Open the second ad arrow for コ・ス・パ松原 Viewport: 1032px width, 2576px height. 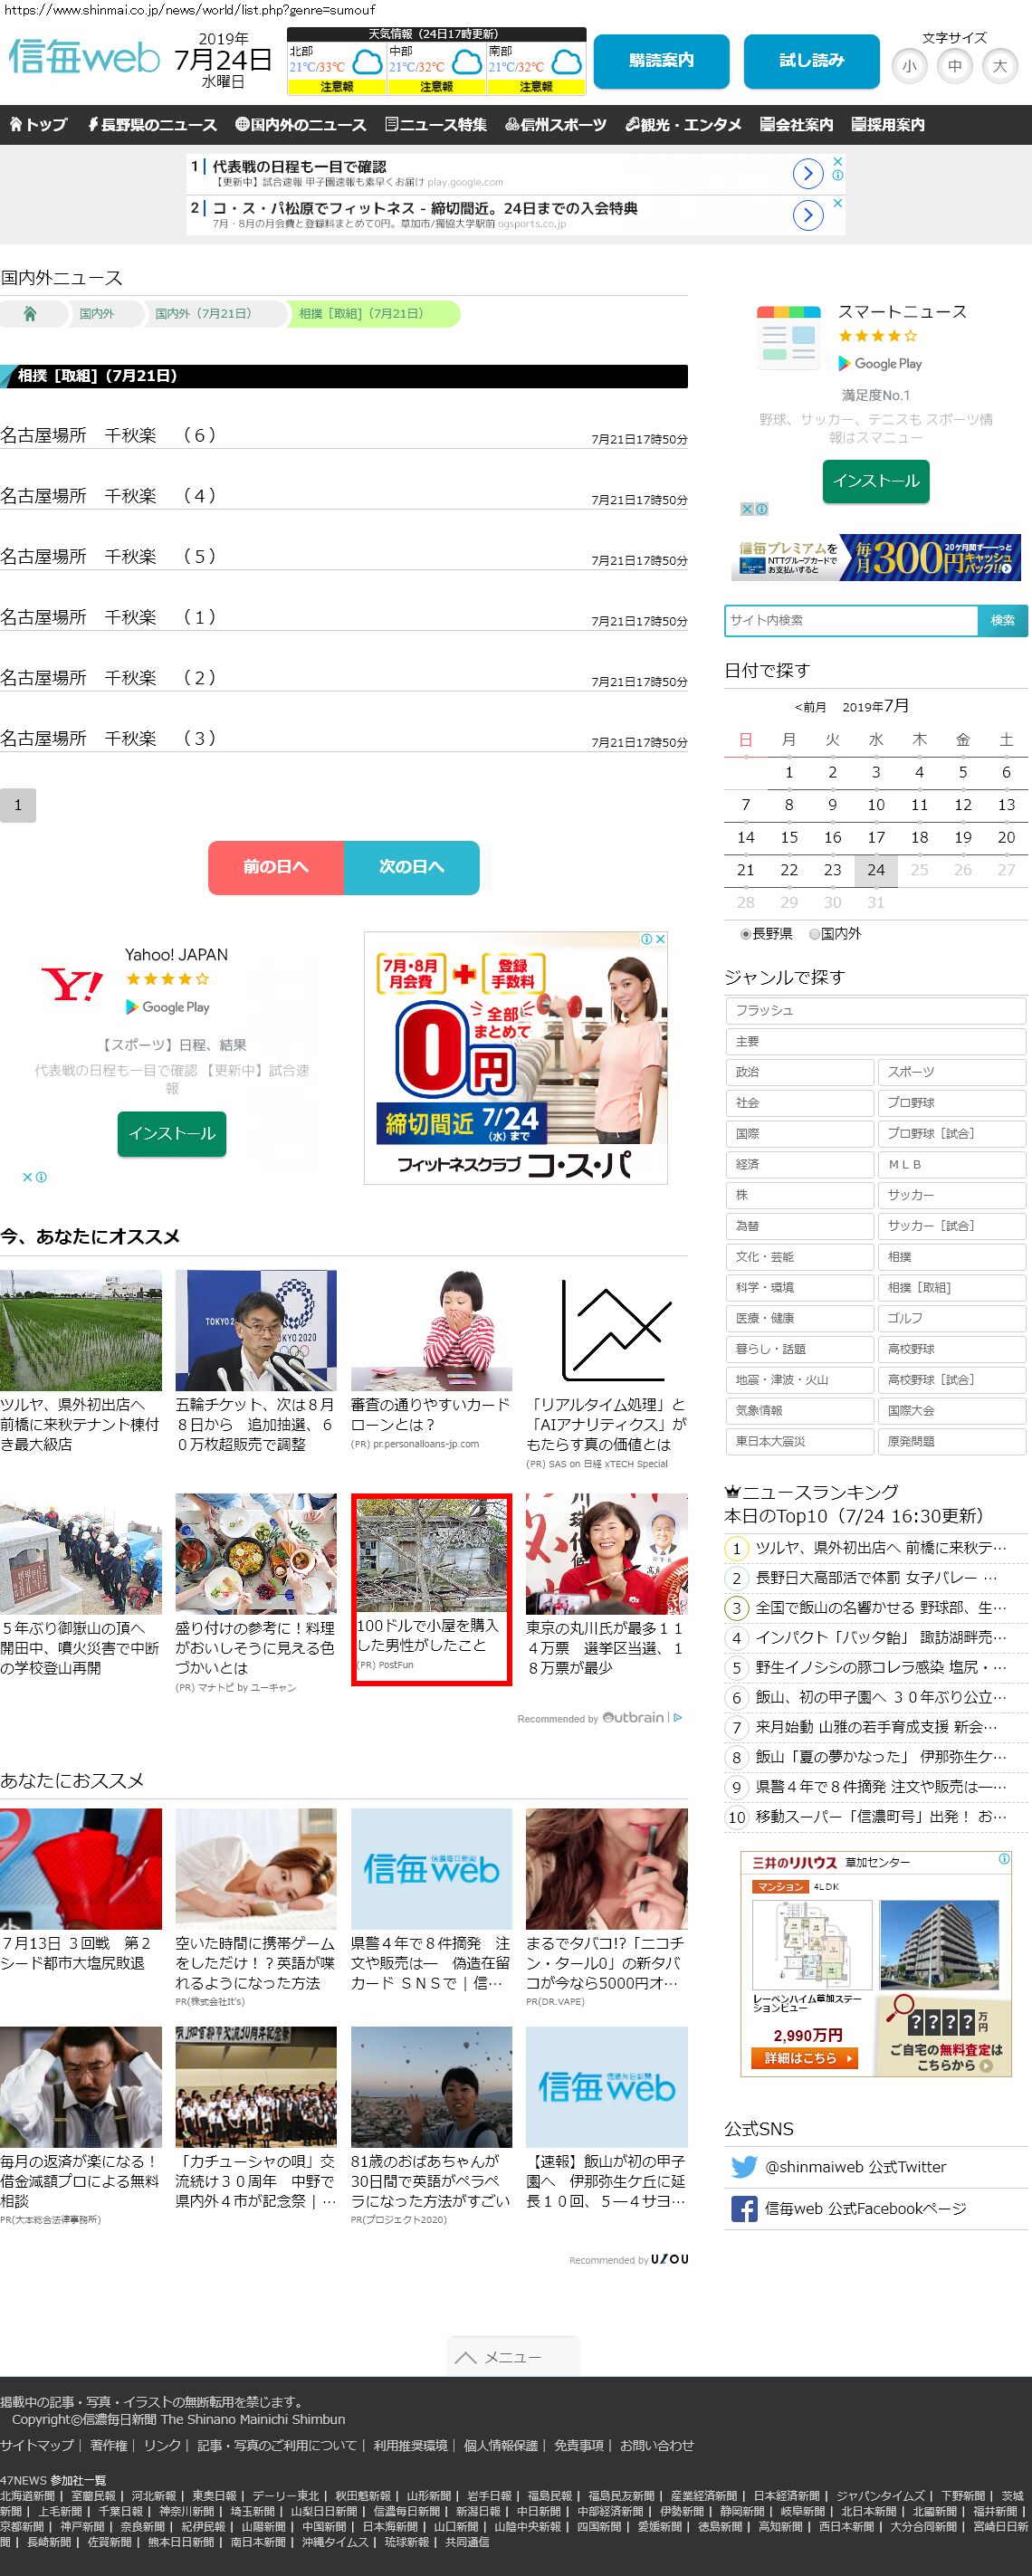point(808,215)
